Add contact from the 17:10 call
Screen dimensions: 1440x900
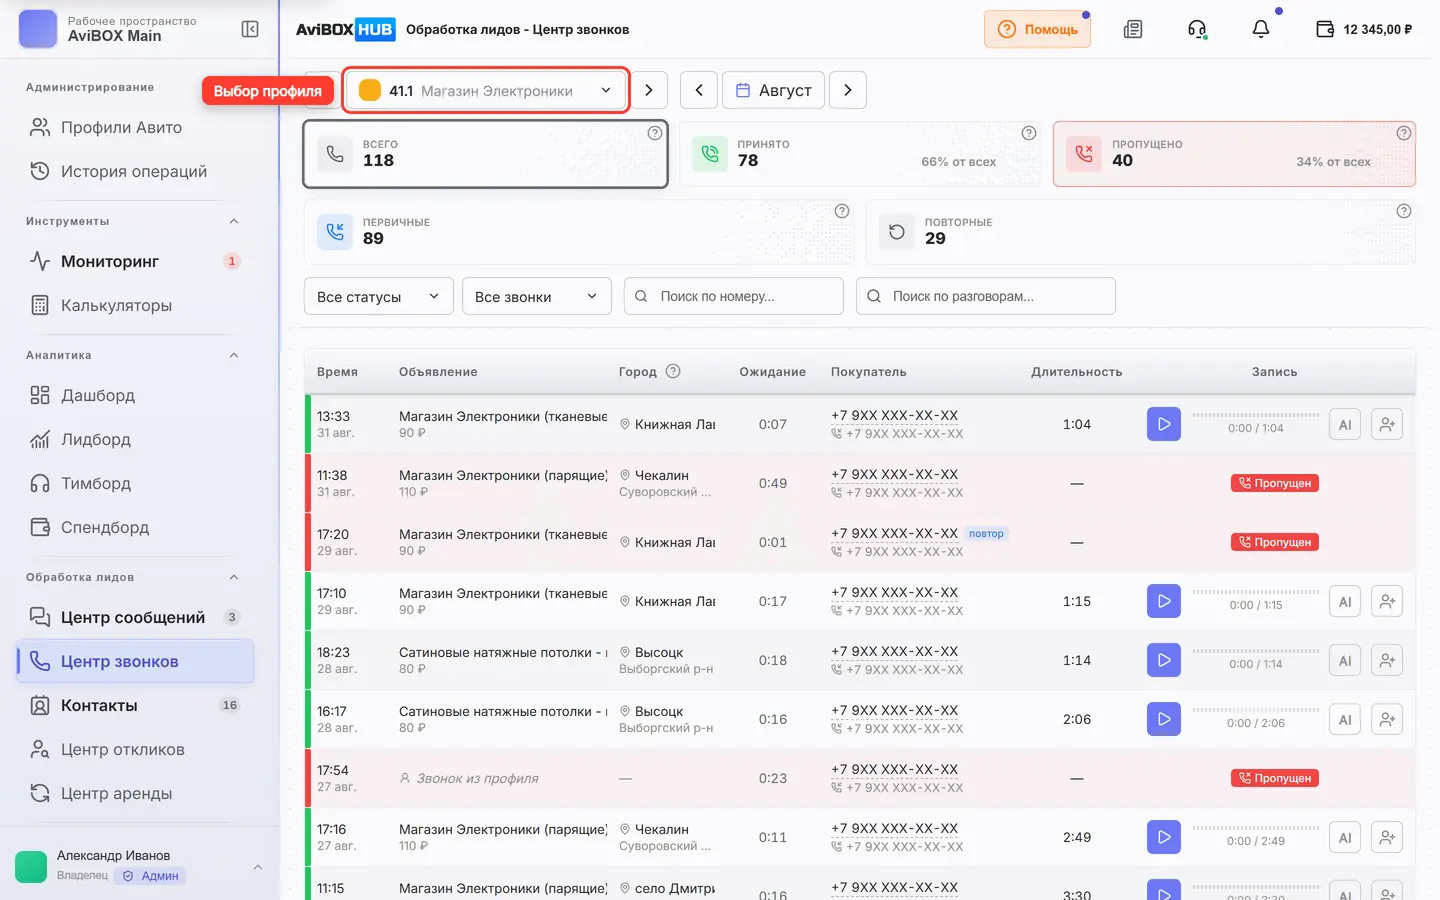click(x=1387, y=601)
